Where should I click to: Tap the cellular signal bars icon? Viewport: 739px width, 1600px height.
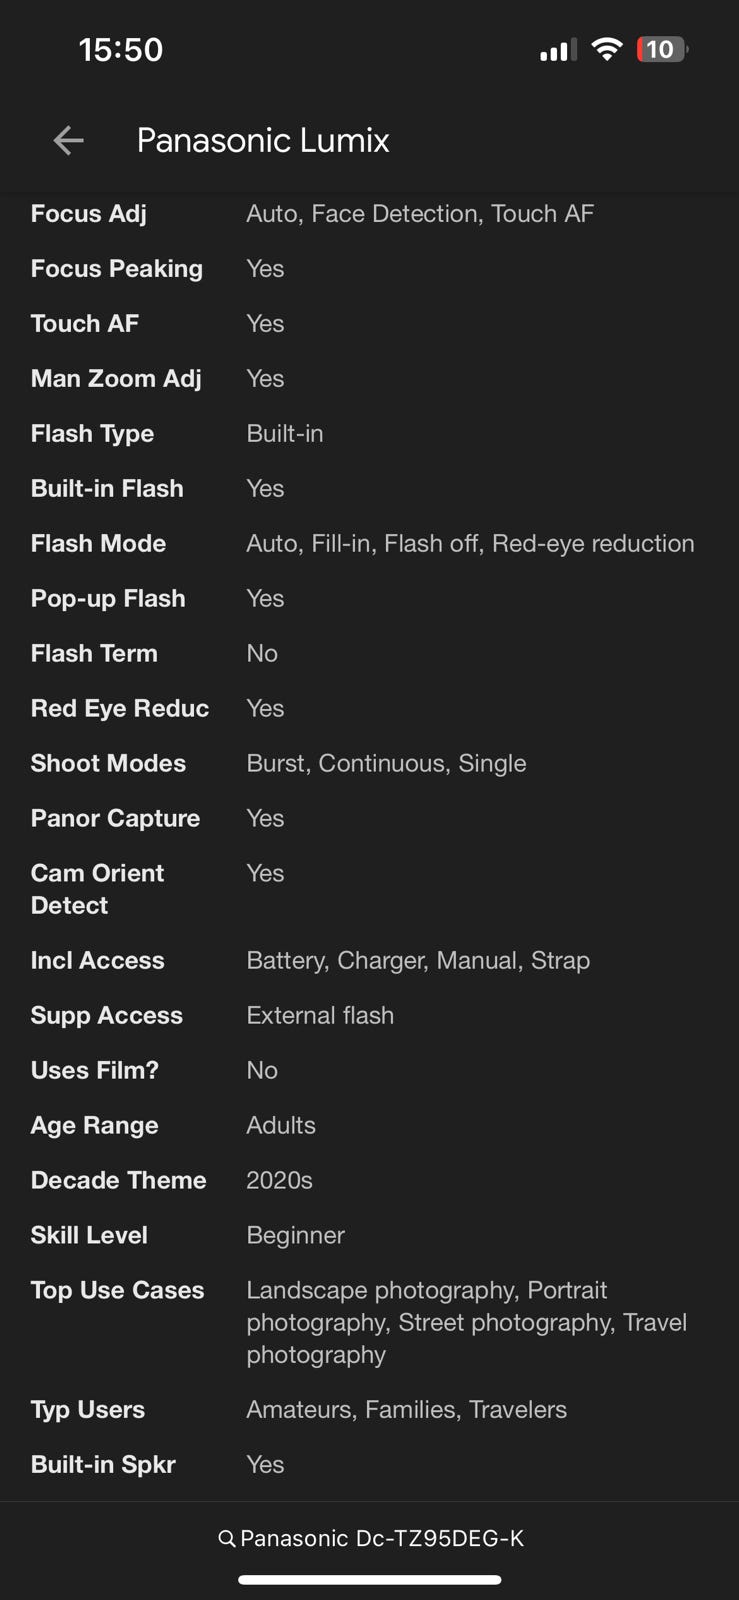click(557, 50)
